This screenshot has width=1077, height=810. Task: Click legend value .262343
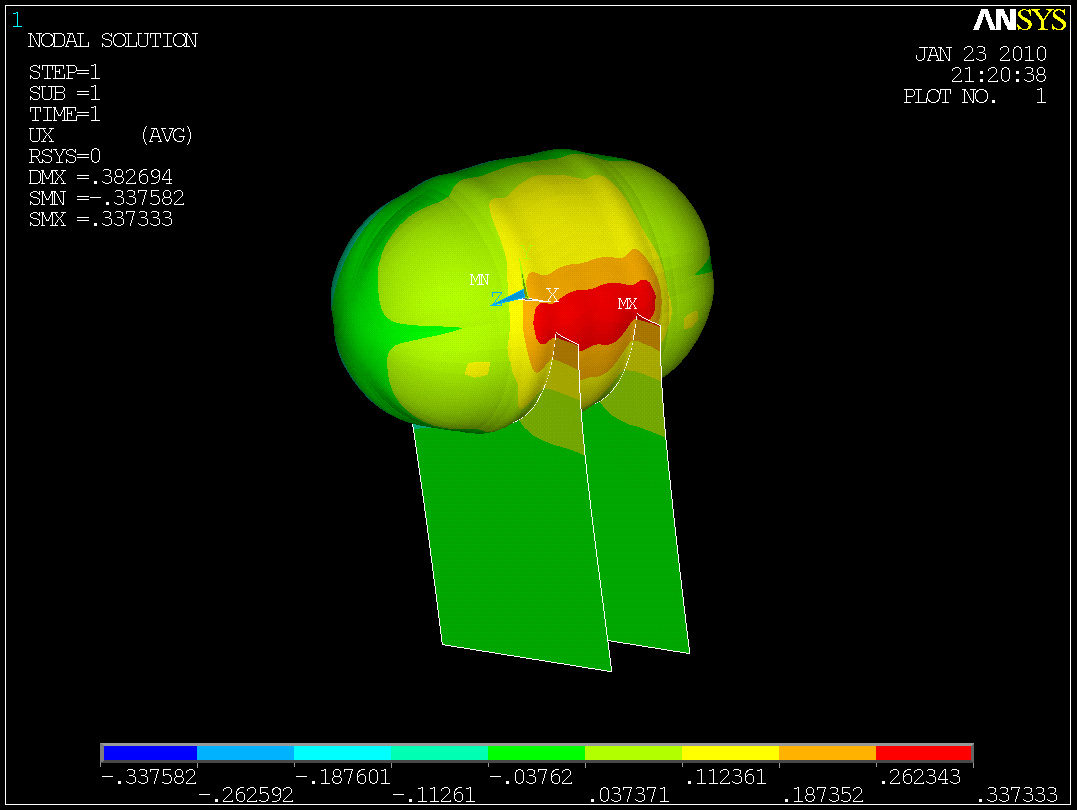920,777
